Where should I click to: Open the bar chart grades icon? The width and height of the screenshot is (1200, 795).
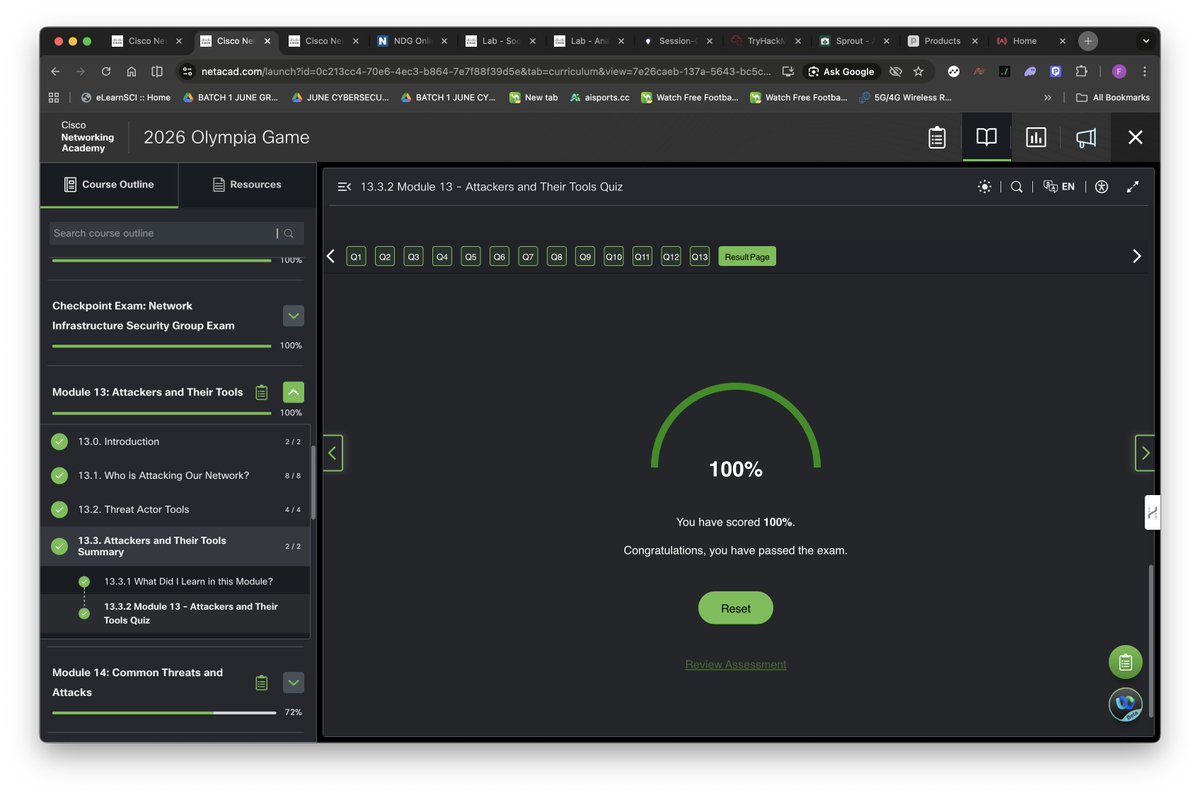pyautogui.click(x=1036, y=138)
